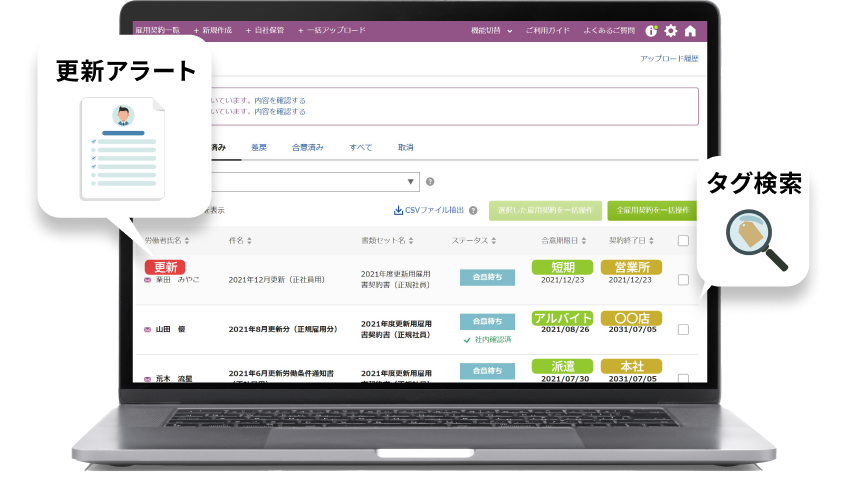Open the information icon in the purple header

651,31
